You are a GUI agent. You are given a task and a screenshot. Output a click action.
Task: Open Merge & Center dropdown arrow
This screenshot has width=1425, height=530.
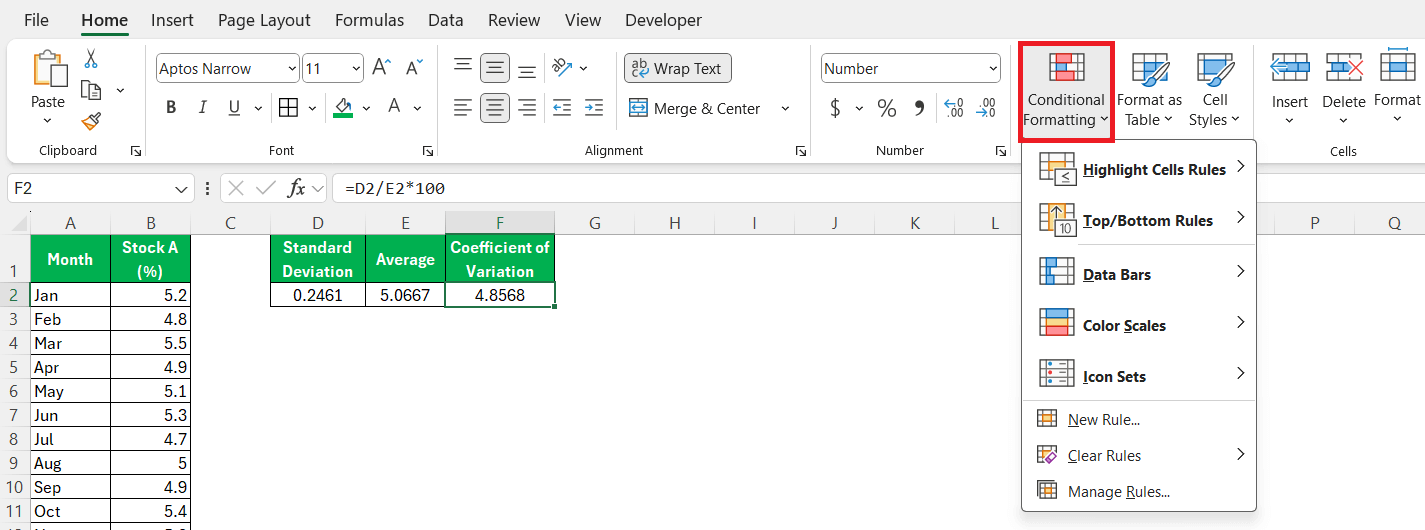[785, 108]
